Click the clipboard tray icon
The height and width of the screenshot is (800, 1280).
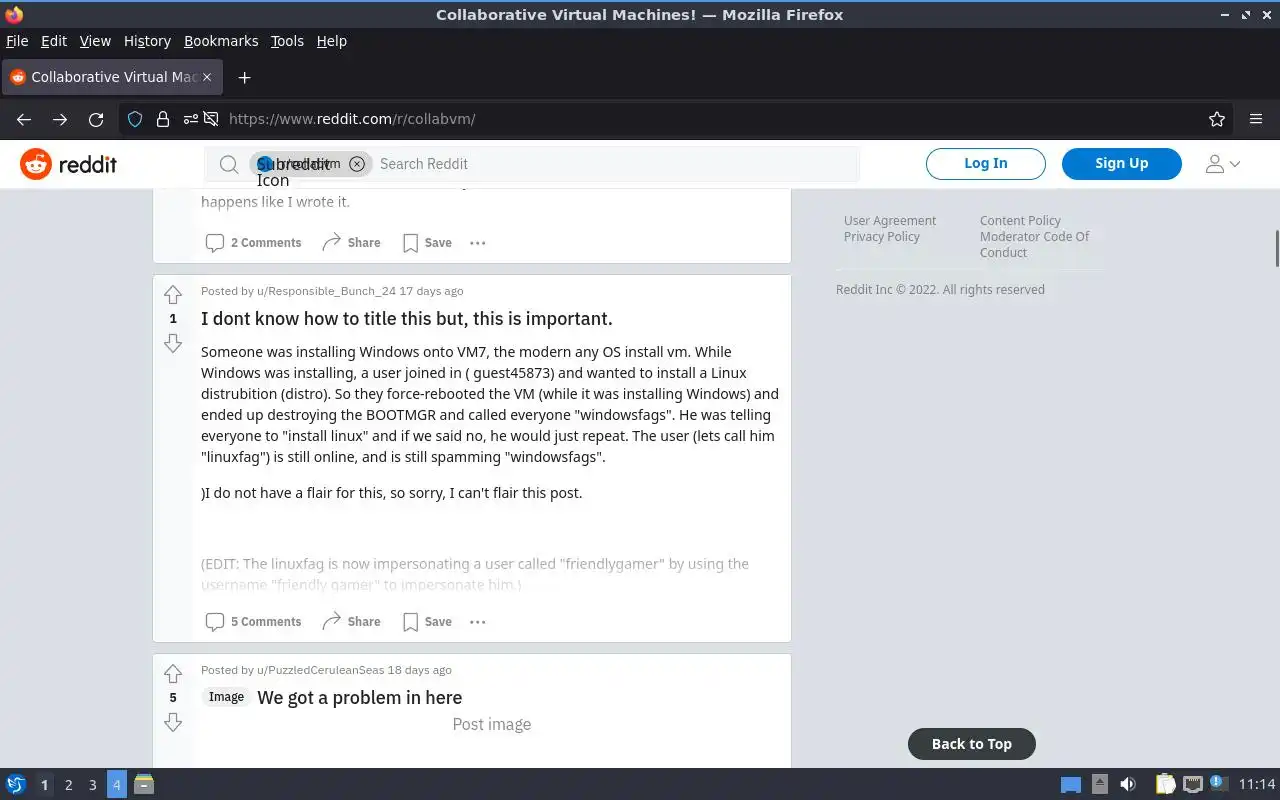click(x=1166, y=785)
